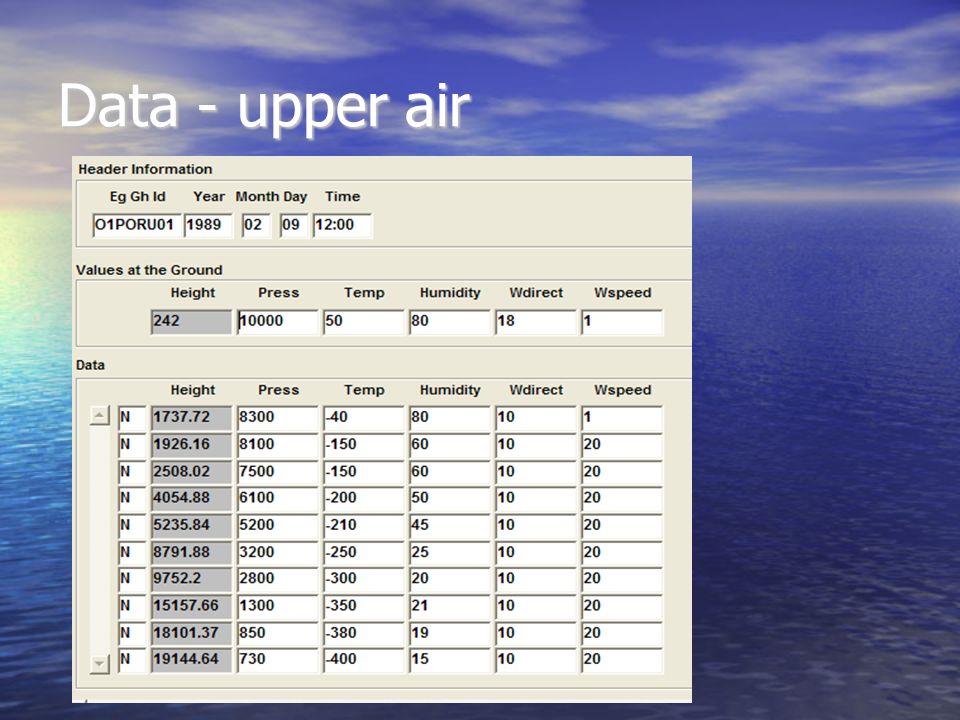Click the scroll up arrow in Data table
960x720 pixels.
99,416
